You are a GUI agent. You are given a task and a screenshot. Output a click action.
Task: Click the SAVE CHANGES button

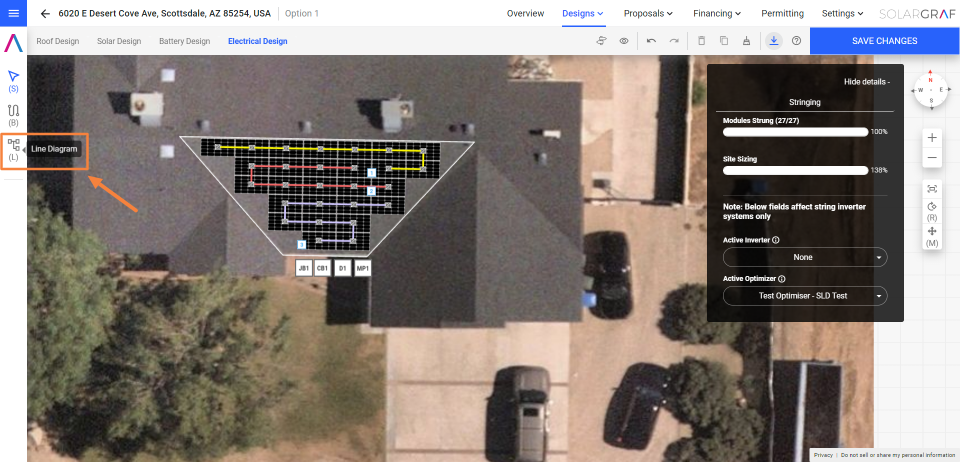coord(884,41)
